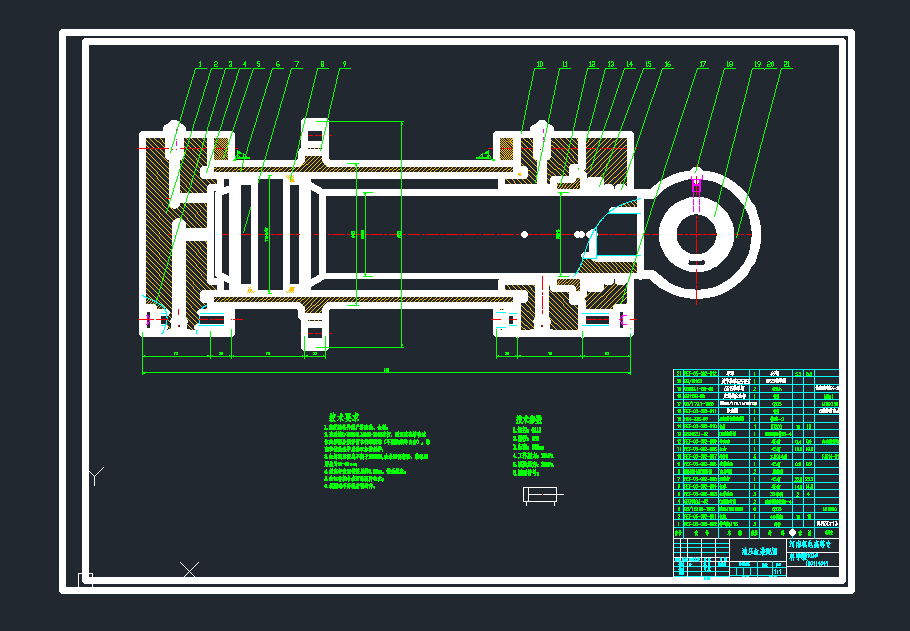Select the small hydraulic cylinder schematic symbol
Image resolution: width=910 pixels, height=631 pixels.
pyautogui.click(x=539, y=495)
